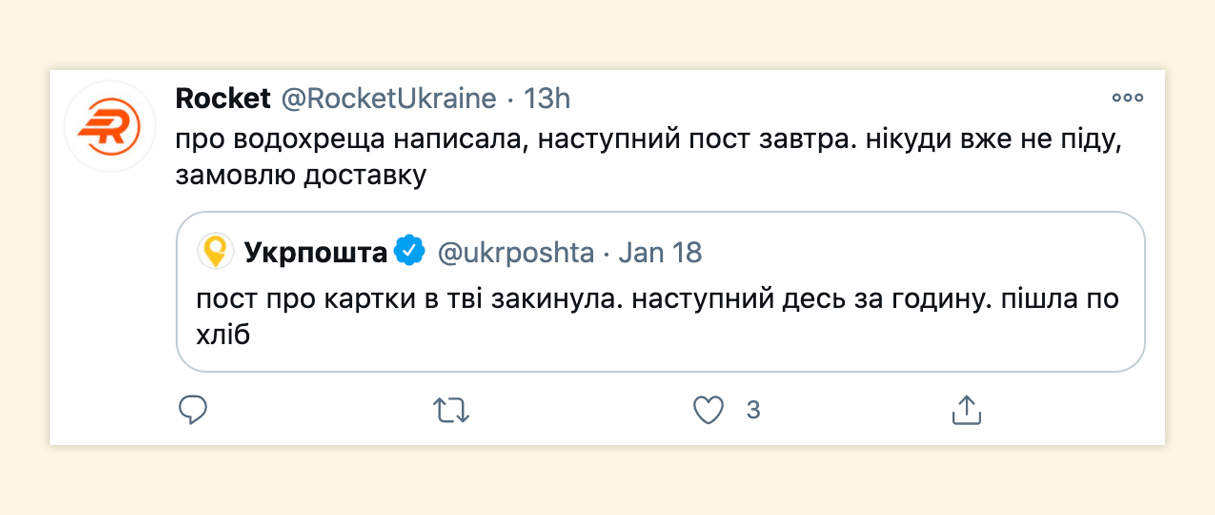This screenshot has width=1215, height=515.
Task: Click the blue verified badge
Action: (410, 252)
